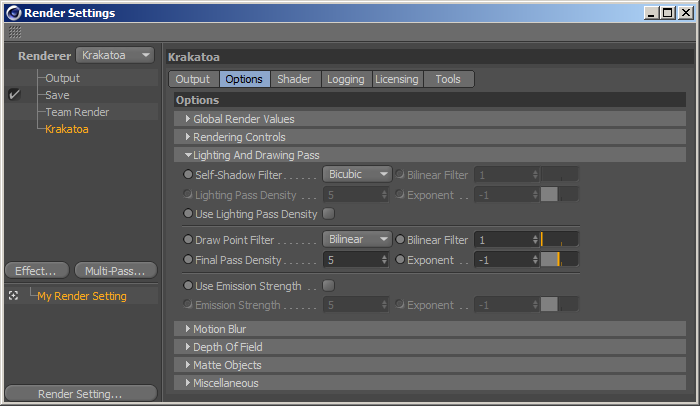
Task: Expand the Matte Objects section
Action: tap(429, 365)
